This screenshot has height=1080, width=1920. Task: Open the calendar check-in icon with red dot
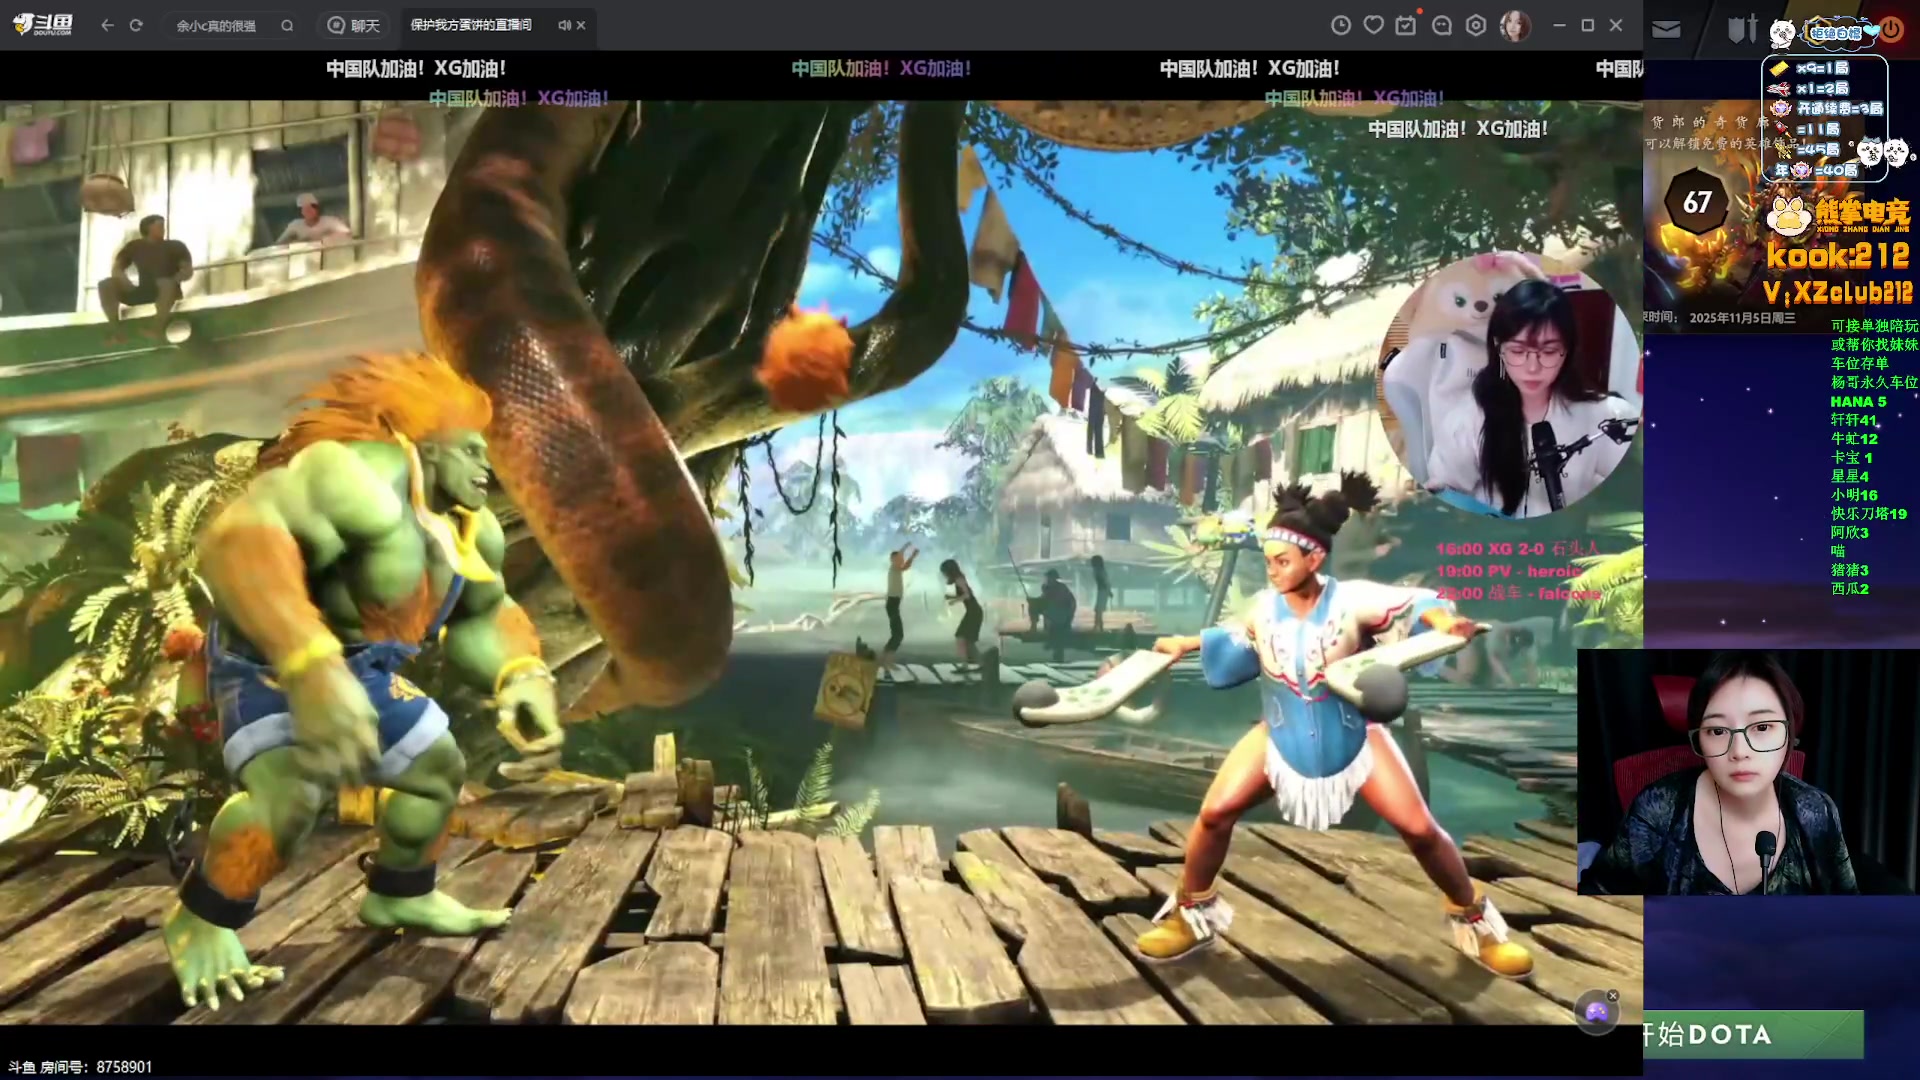point(1407,24)
